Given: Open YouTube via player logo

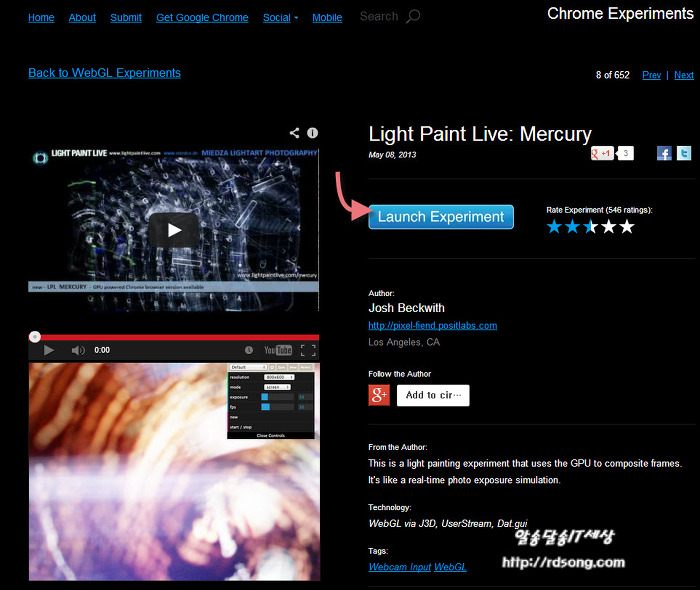Looking at the screenshot, I should click(277, 350).
